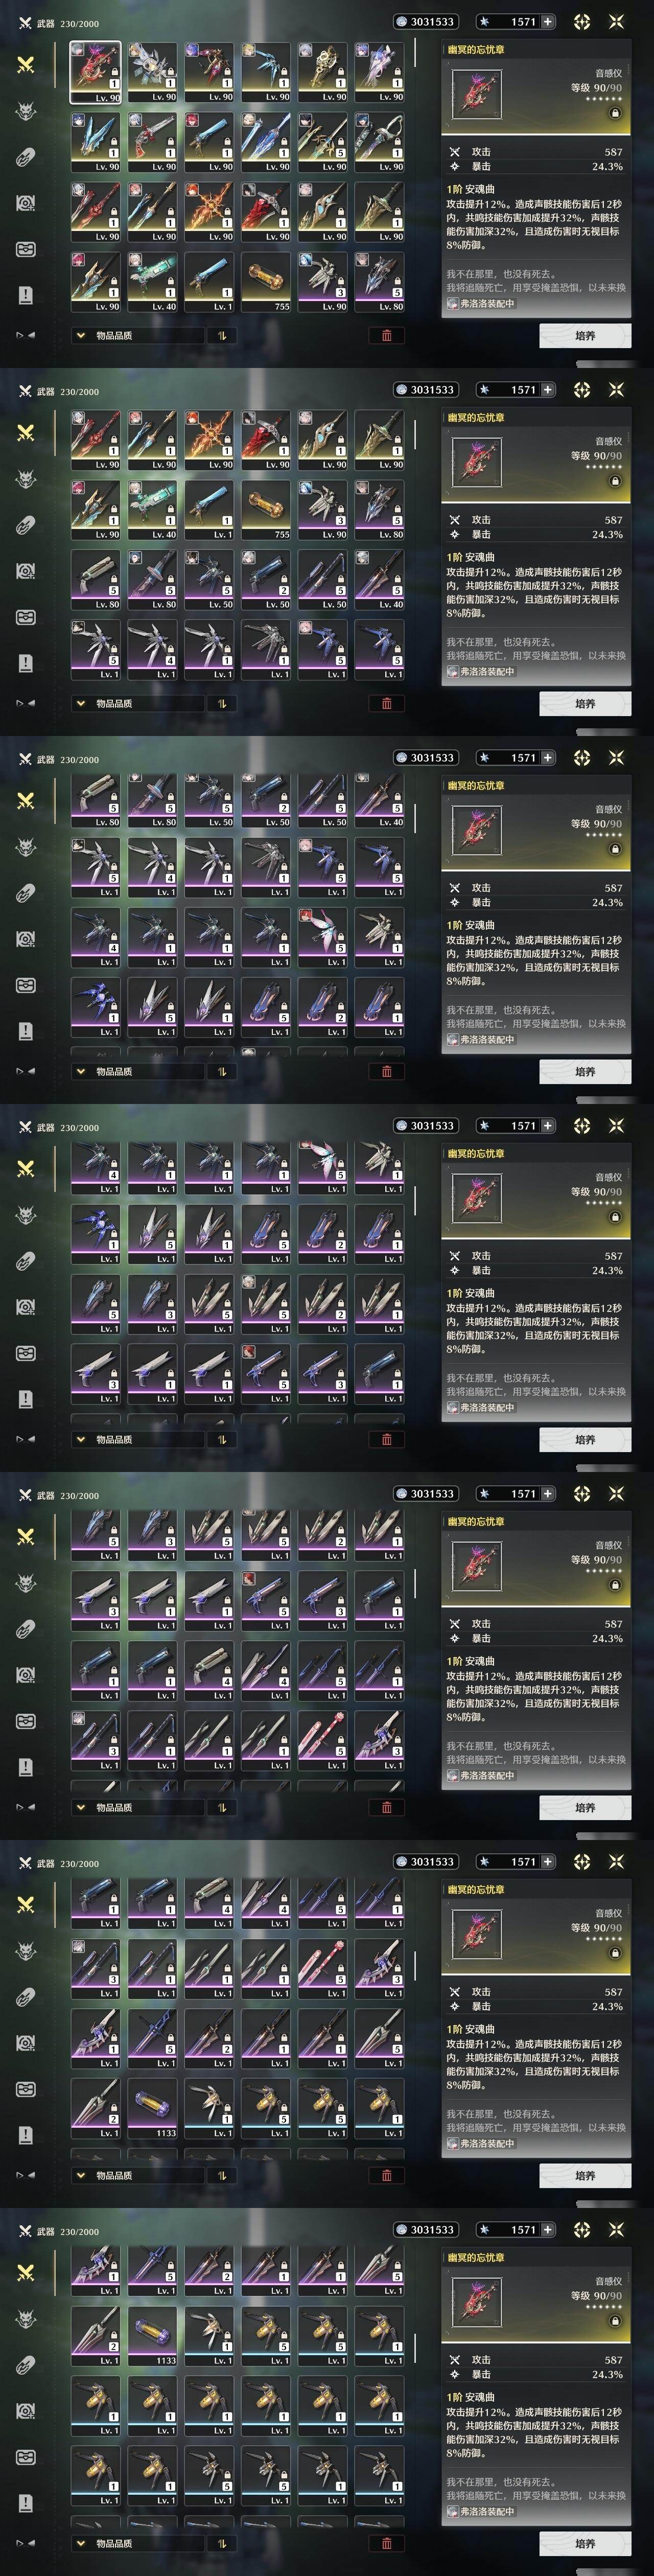Switch to the echoes tab icon in sidebar

[x=26, y=110]
